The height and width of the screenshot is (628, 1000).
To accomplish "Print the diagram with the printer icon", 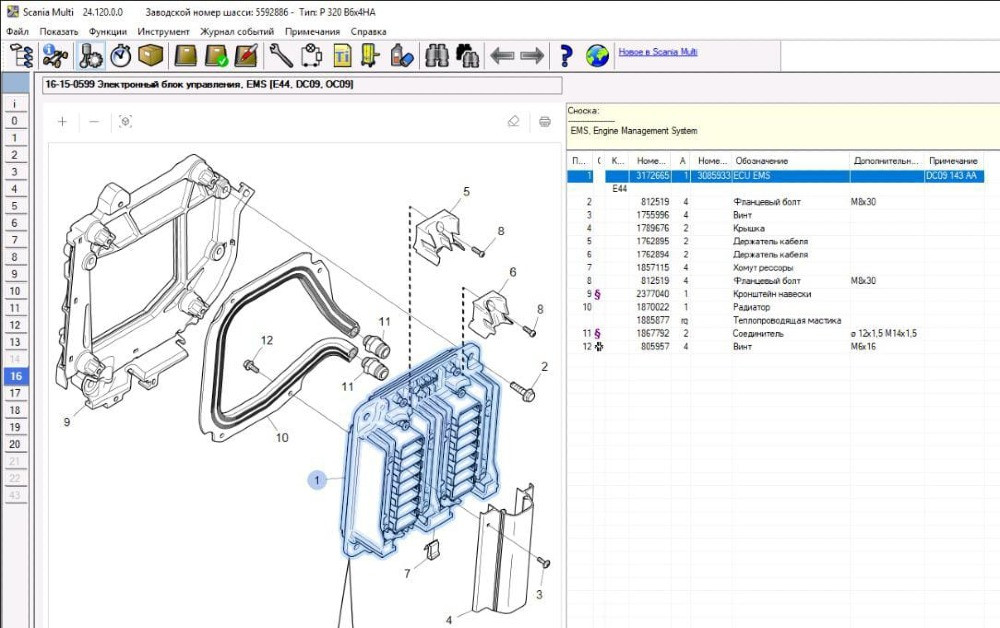I will point(545,121).
